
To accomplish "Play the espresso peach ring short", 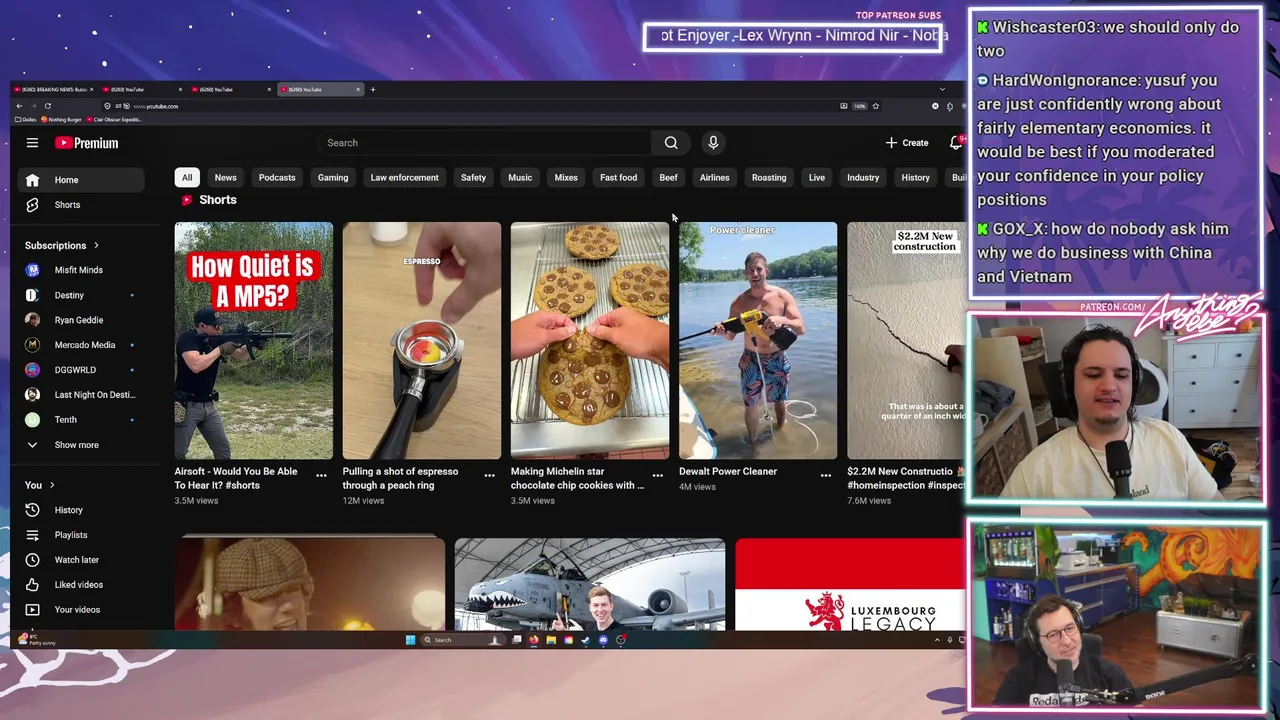I will click(422, 340).
